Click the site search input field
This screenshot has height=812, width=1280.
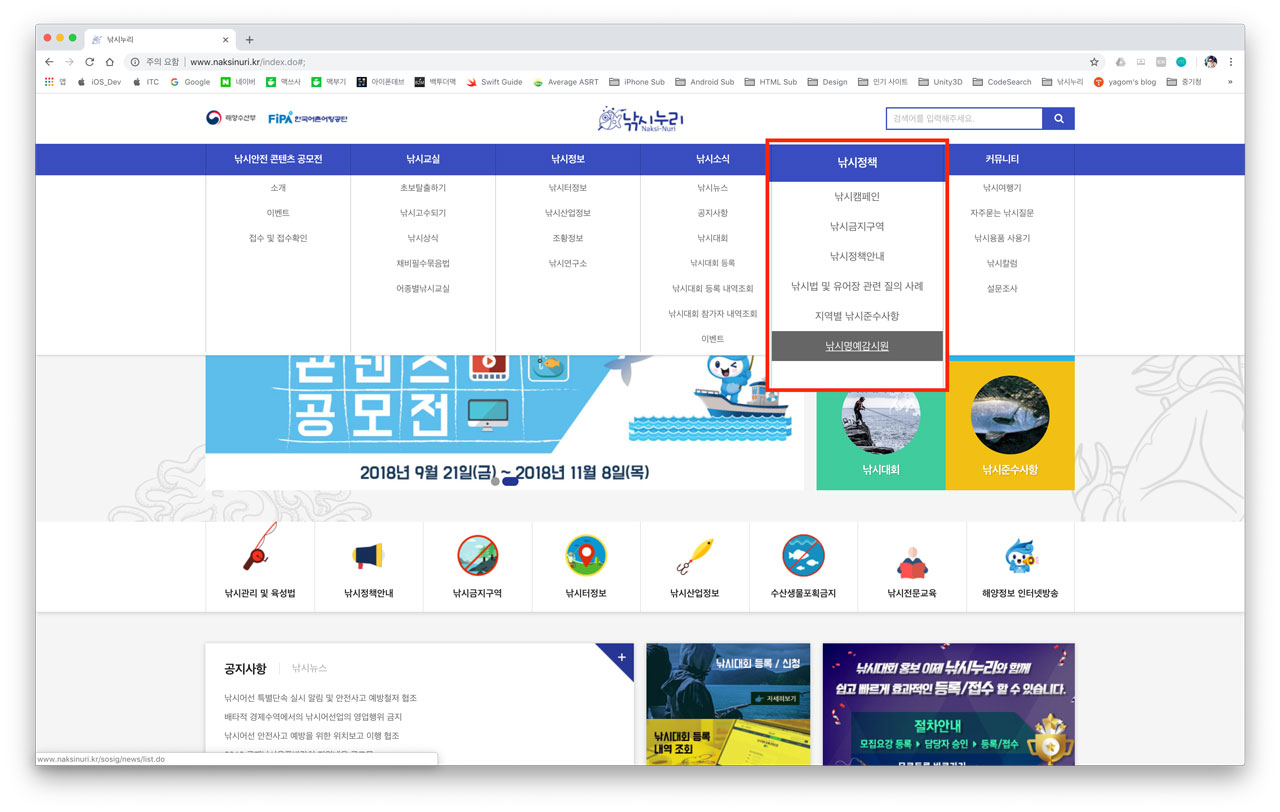[963, 119]
